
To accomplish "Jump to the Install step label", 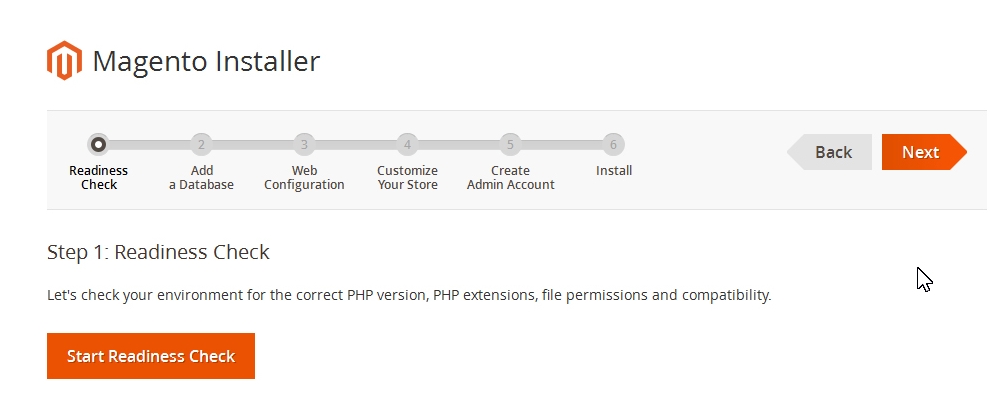I will pos(614,171).
